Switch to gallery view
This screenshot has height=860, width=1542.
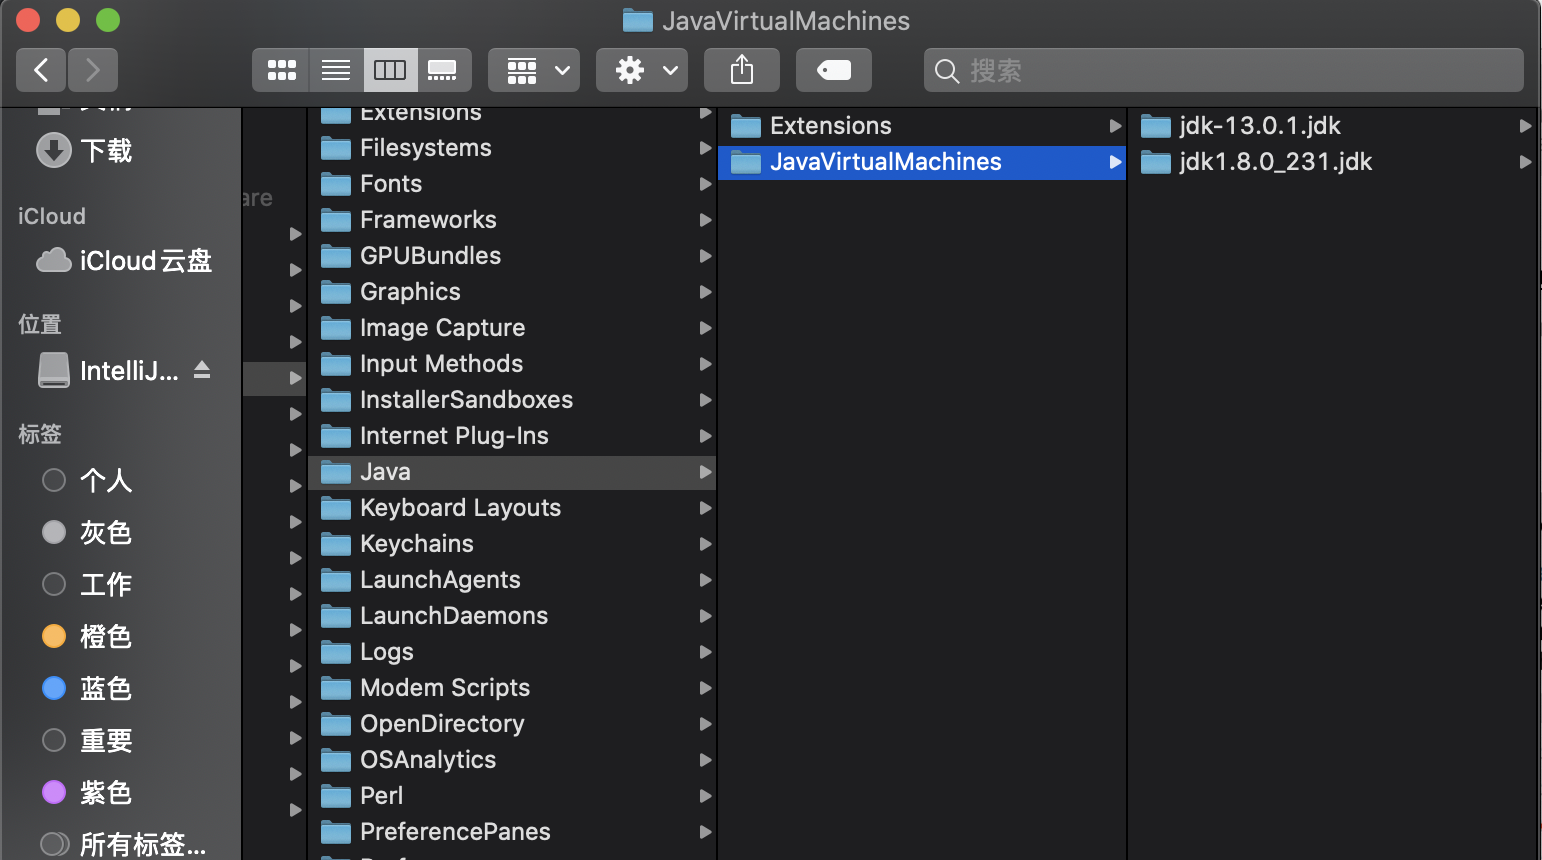click(x=443, y=70)
